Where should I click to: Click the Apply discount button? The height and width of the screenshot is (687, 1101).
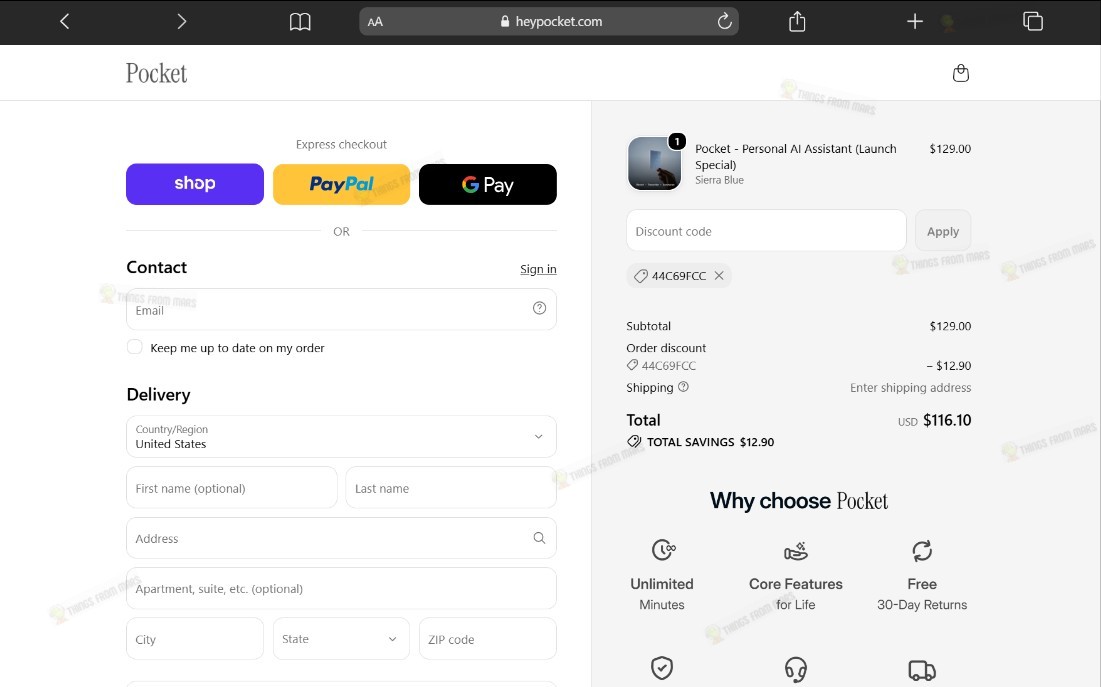[943, 231]
